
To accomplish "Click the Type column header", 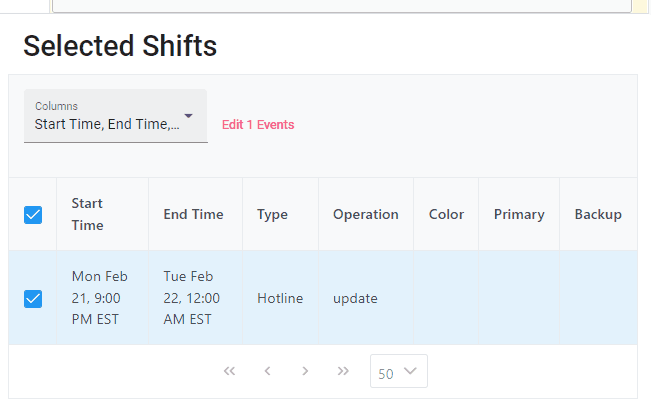I will point(272,214).
